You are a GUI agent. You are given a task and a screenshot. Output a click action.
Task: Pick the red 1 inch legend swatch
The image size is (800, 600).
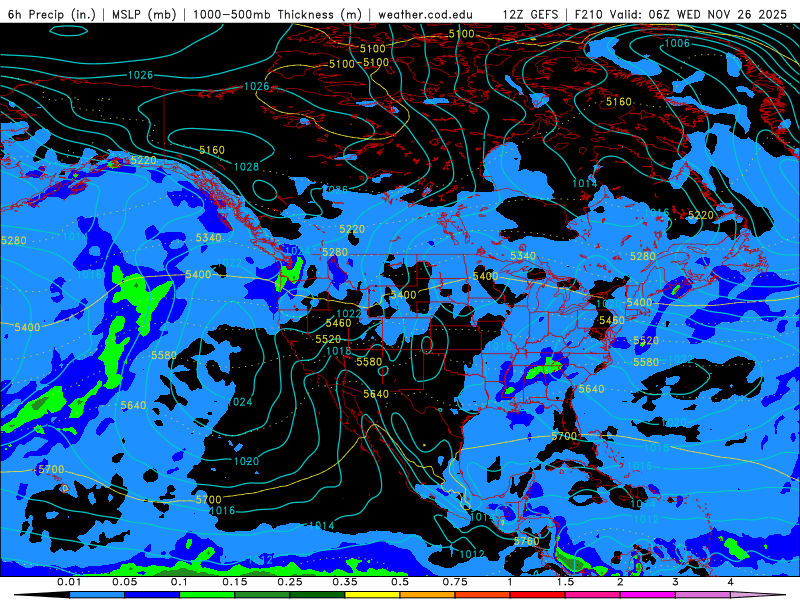(x=538, y=595)
